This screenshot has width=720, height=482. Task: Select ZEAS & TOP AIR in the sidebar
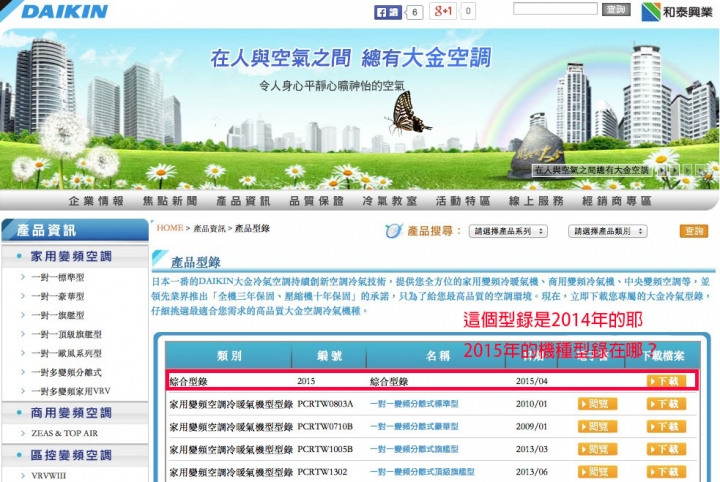point(64,433)
